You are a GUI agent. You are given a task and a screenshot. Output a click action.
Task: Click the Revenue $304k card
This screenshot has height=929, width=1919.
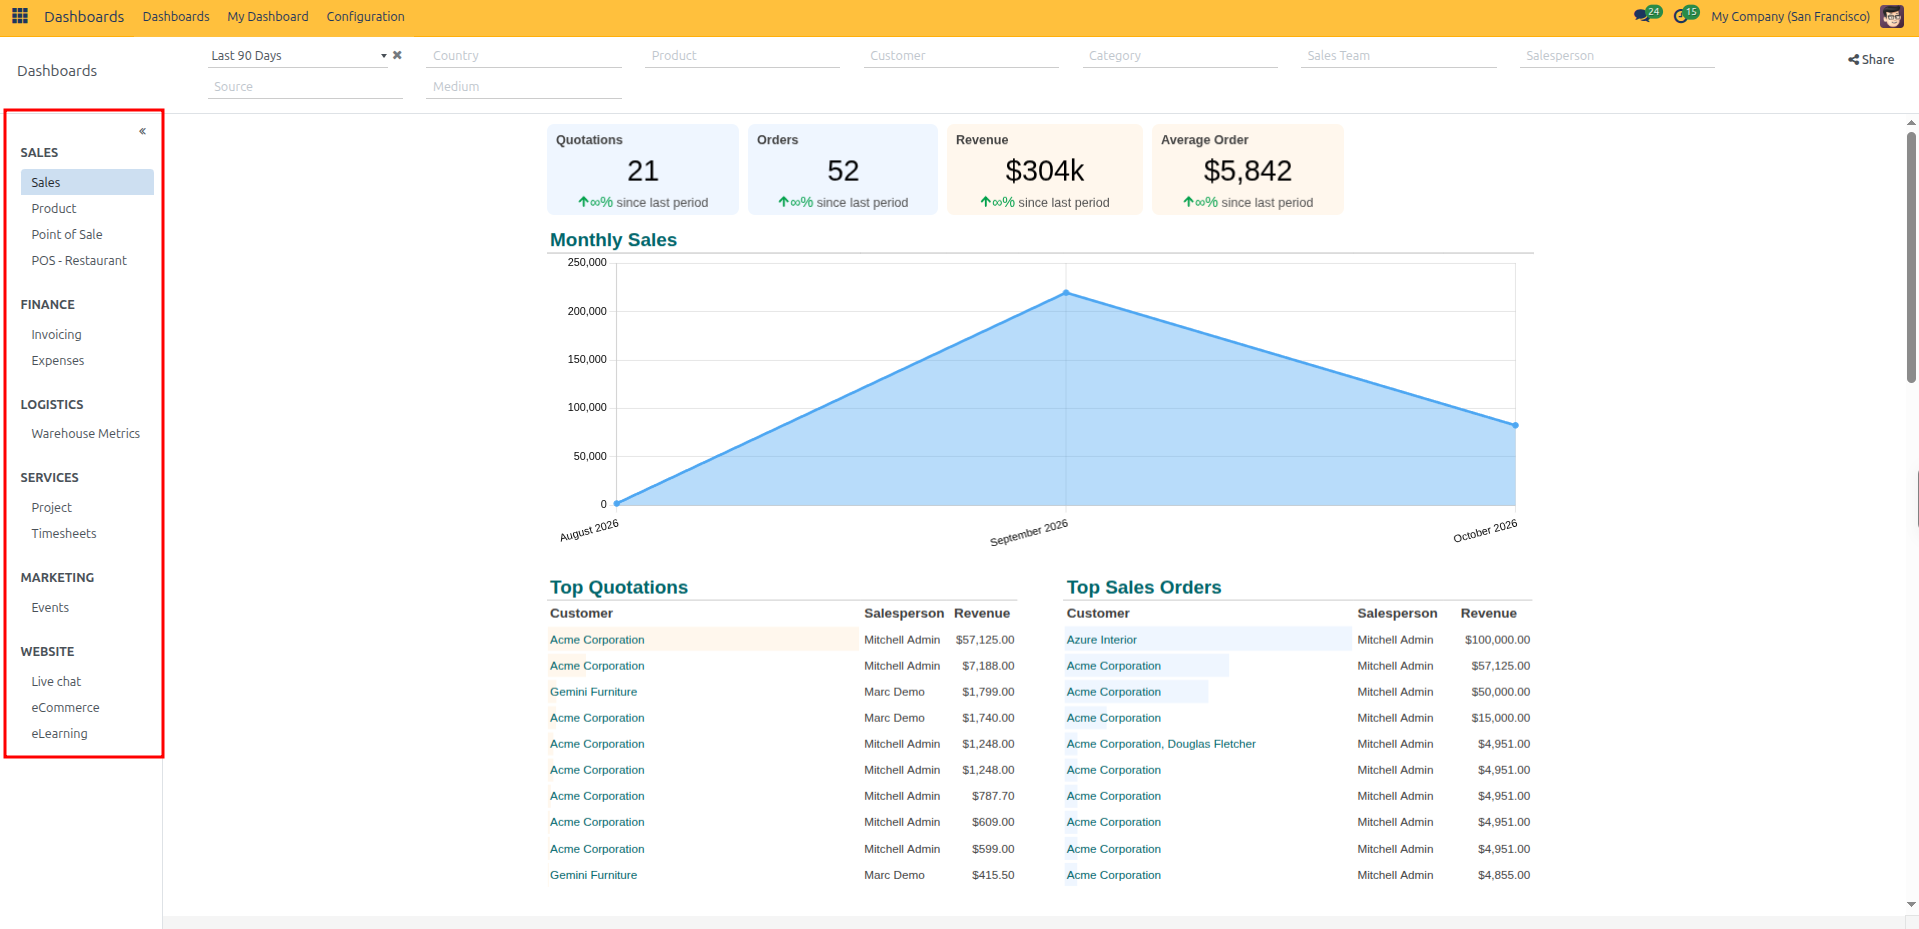point(1045,169)
